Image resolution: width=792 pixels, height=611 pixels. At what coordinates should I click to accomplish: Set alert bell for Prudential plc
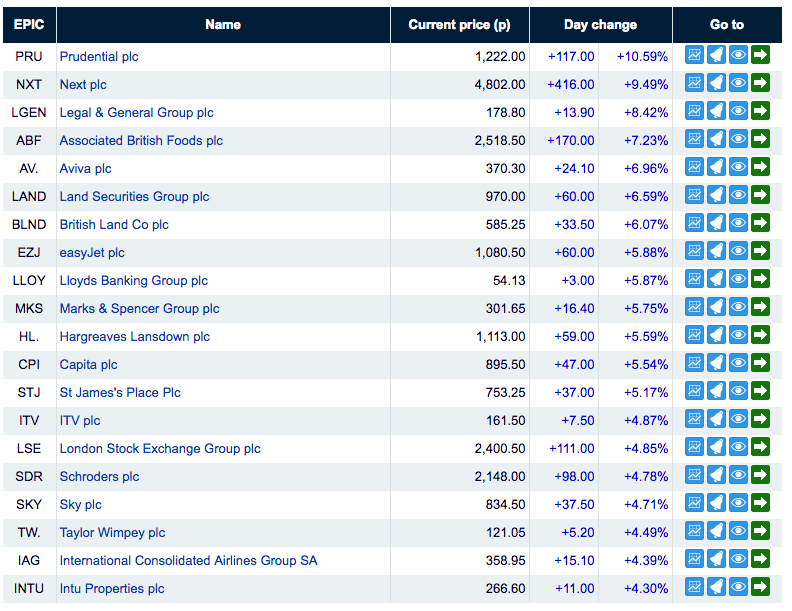716,55
